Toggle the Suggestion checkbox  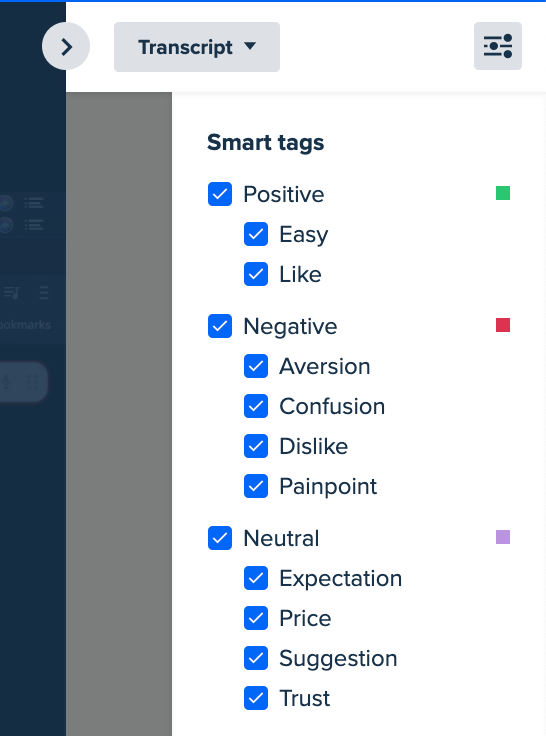(x=256, y=658)
